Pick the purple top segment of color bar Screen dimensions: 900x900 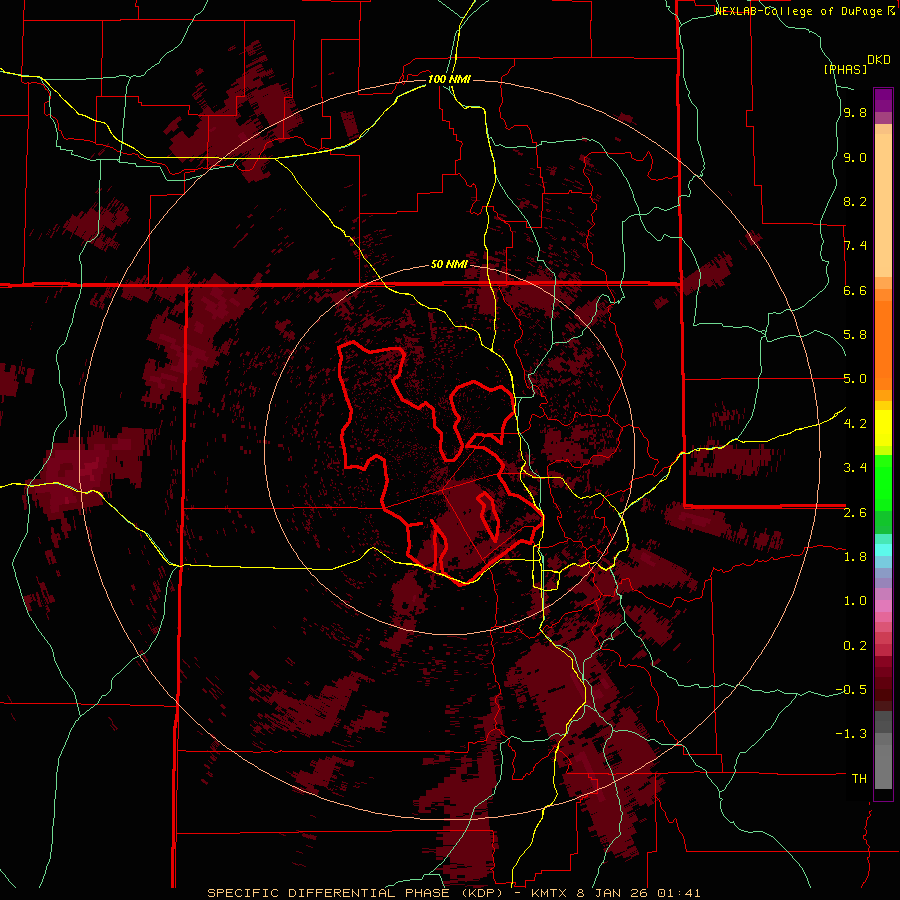tap(883, 100)
